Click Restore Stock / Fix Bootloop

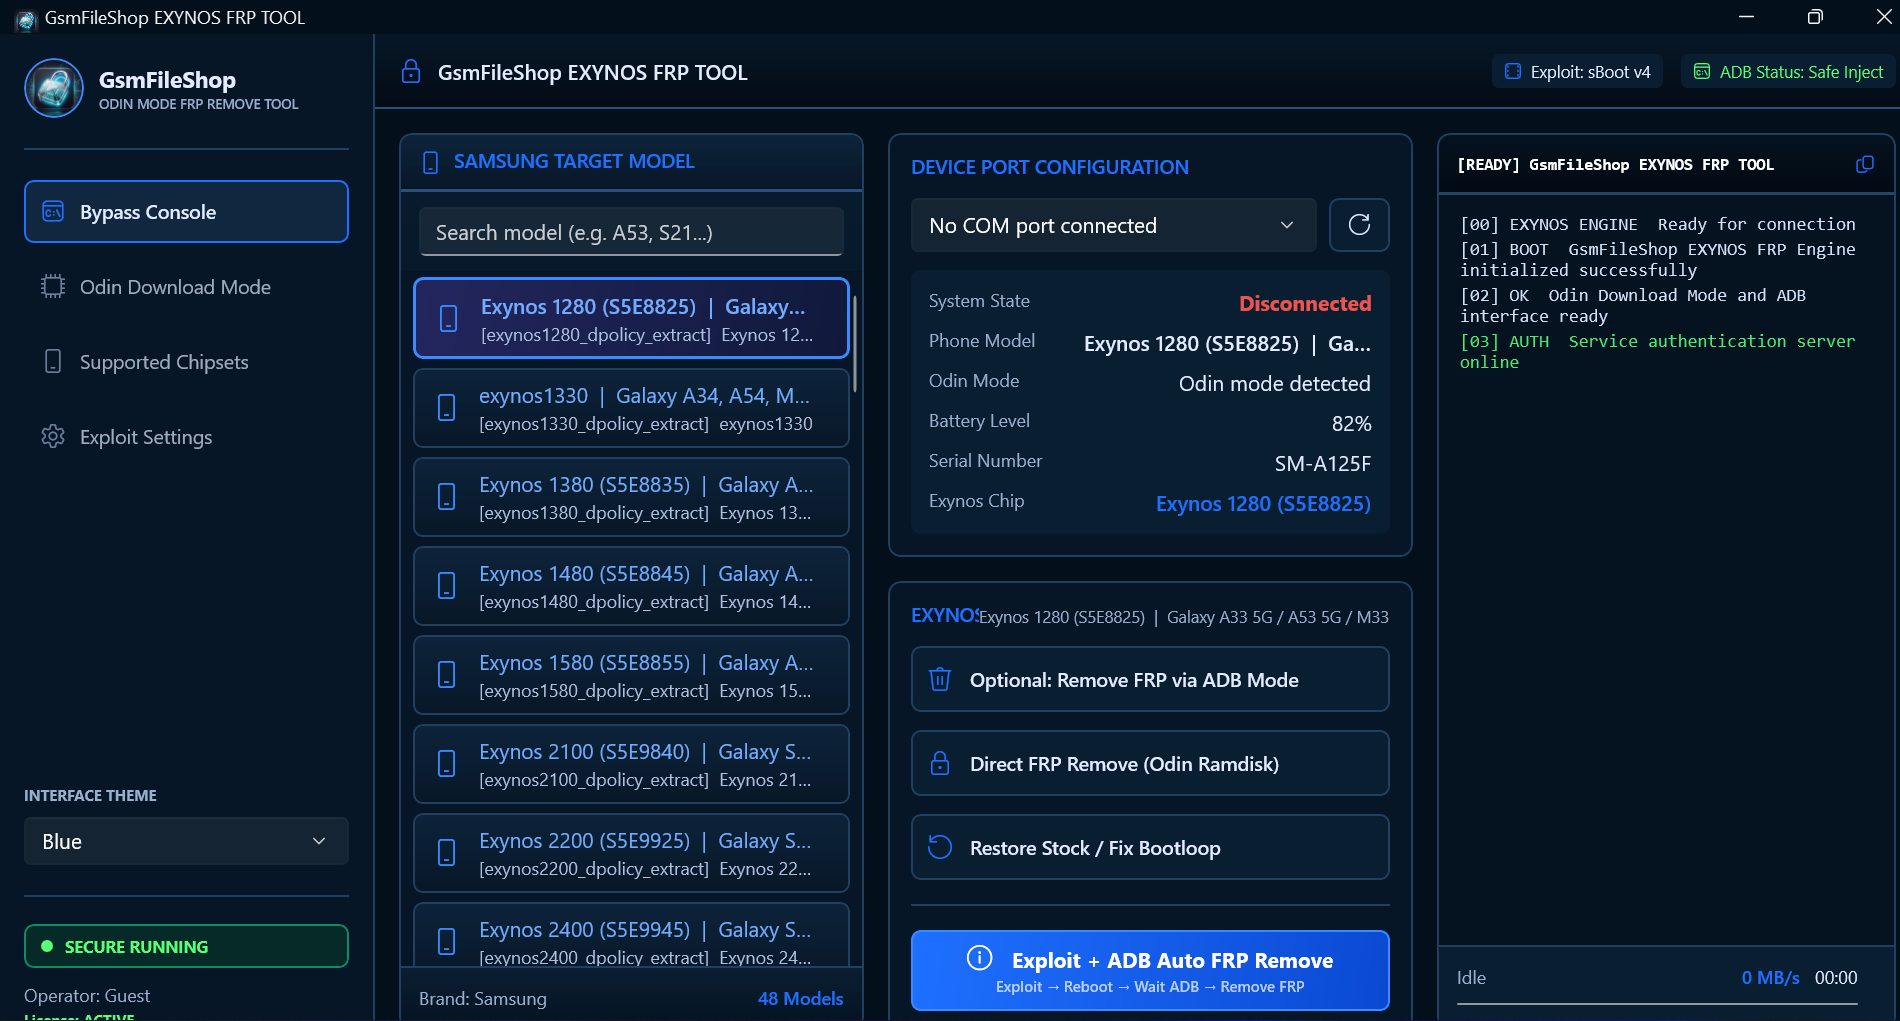tap(1150, 848)
